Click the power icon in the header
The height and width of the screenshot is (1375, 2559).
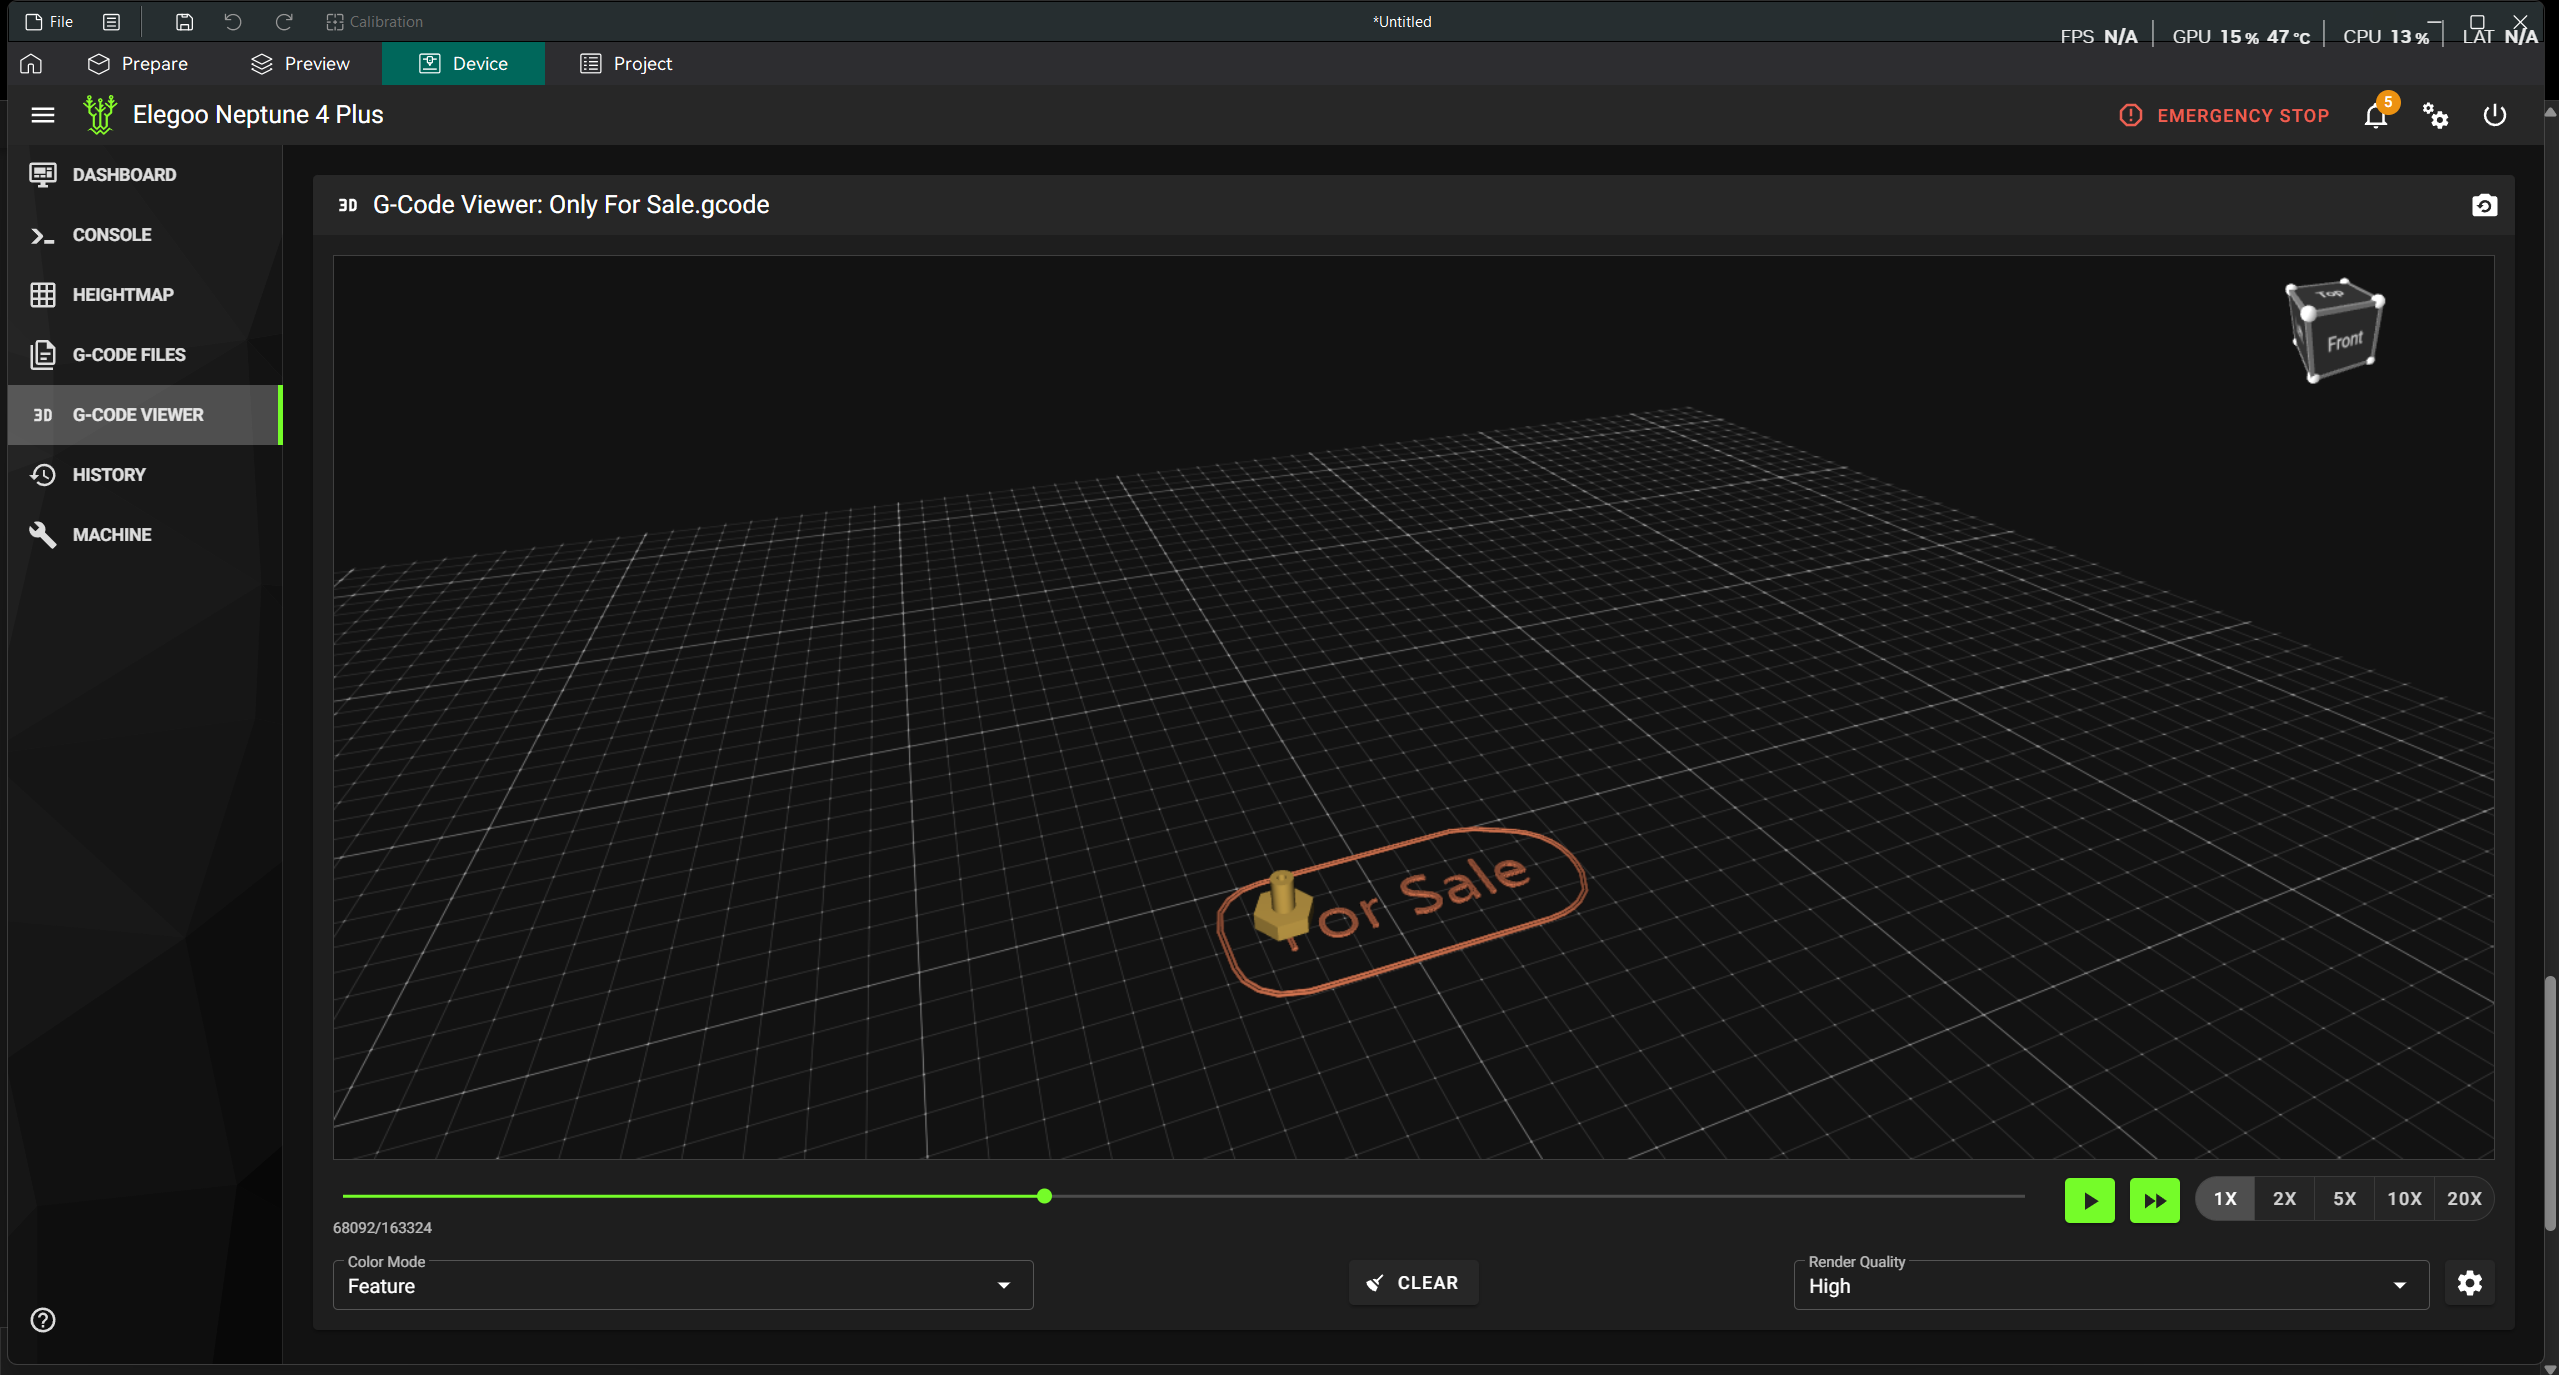point(2494,116)
